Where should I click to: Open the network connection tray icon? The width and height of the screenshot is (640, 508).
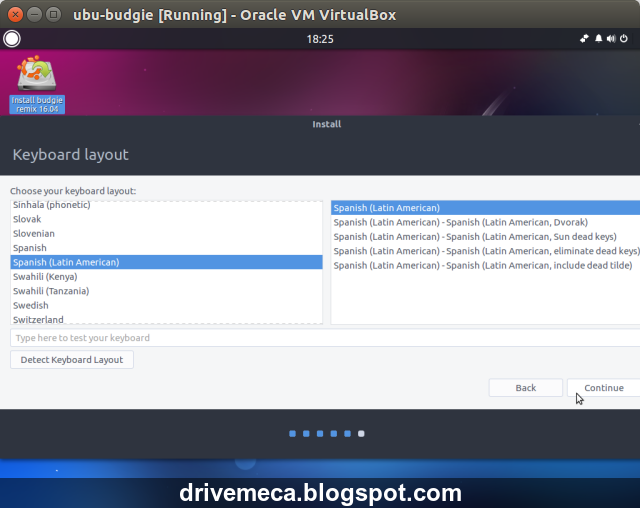click(x=584, y=39)
